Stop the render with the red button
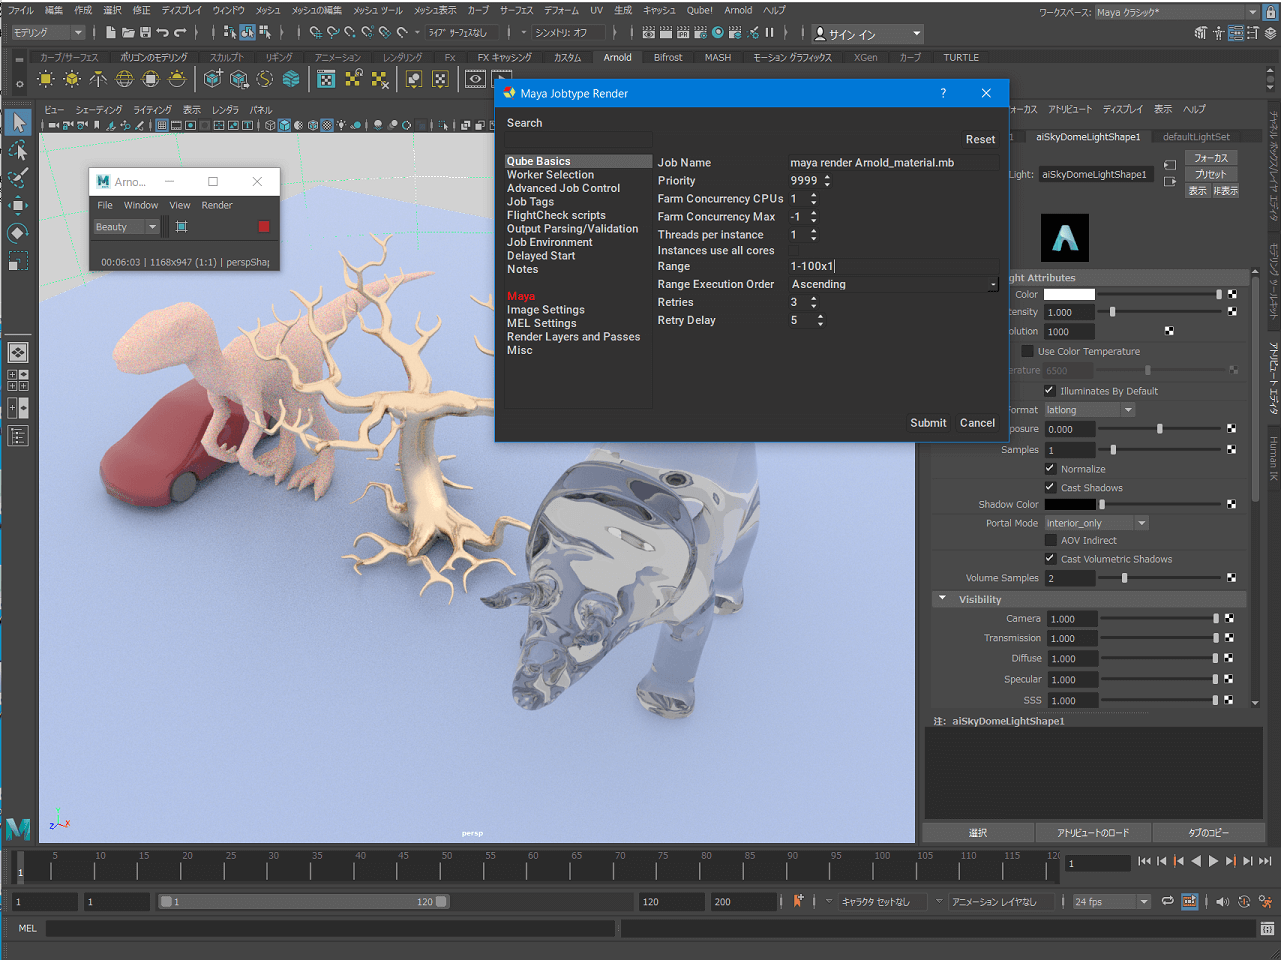Image resolution: width=1281 pixels, height=960 pixels. [264, 227]
